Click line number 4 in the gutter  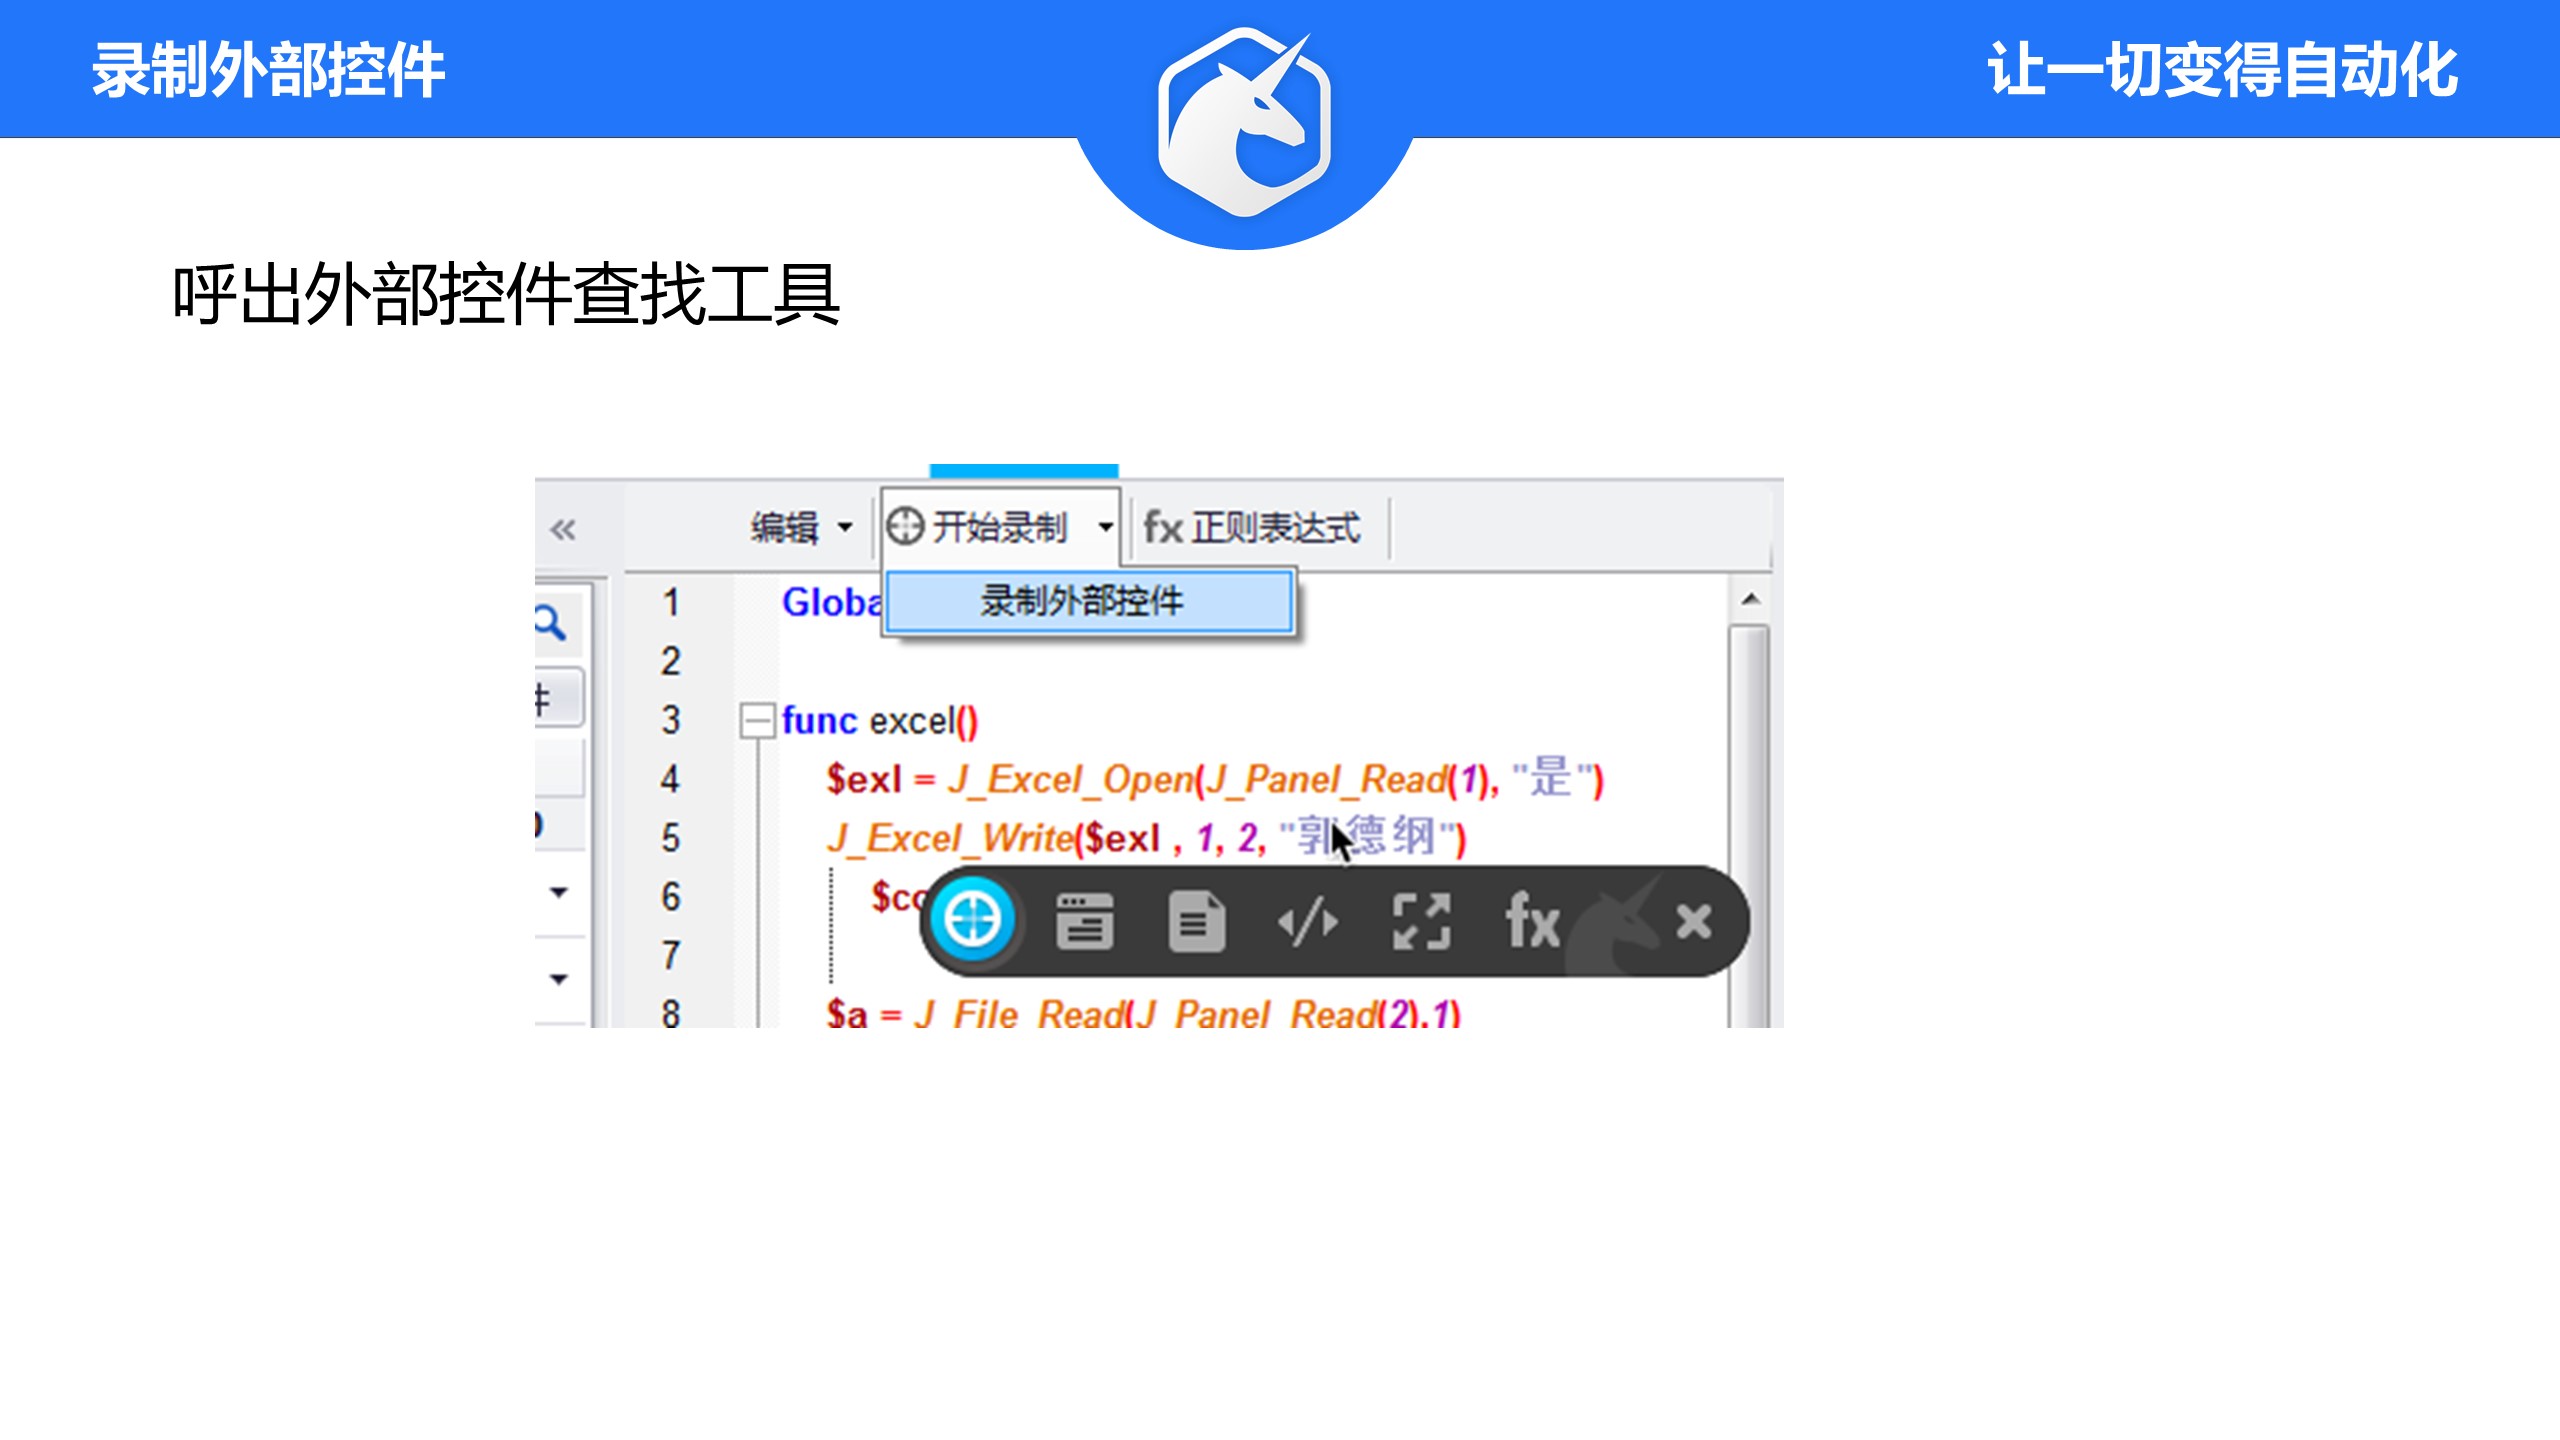point(670,779)
